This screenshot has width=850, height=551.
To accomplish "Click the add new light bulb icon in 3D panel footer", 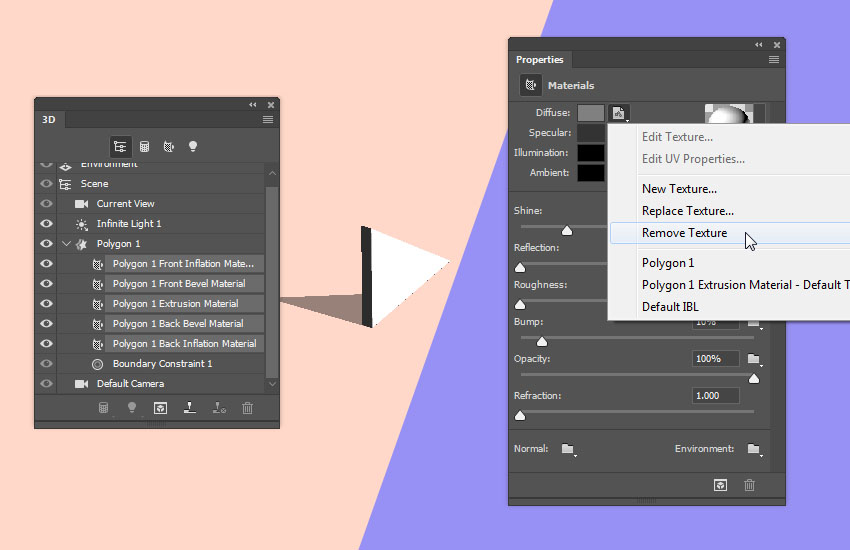I will pos(132,408).
